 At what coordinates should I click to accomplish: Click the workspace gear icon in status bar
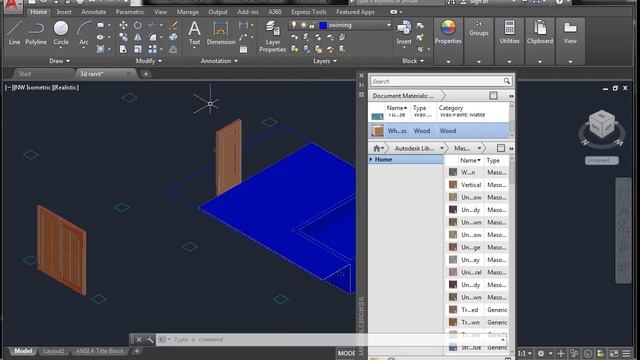point(541,353)
